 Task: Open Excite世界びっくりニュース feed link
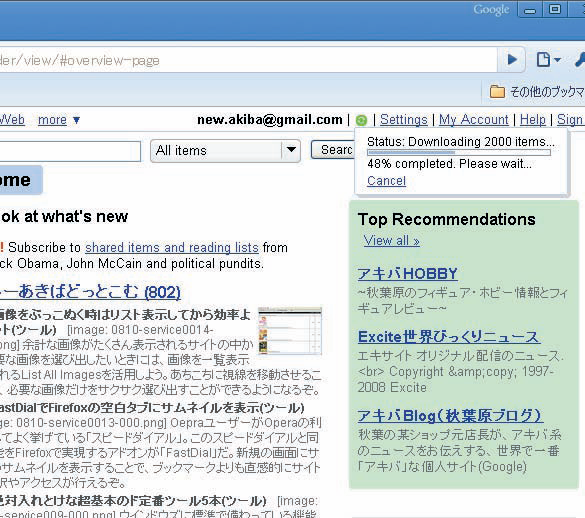coord(449,337)
